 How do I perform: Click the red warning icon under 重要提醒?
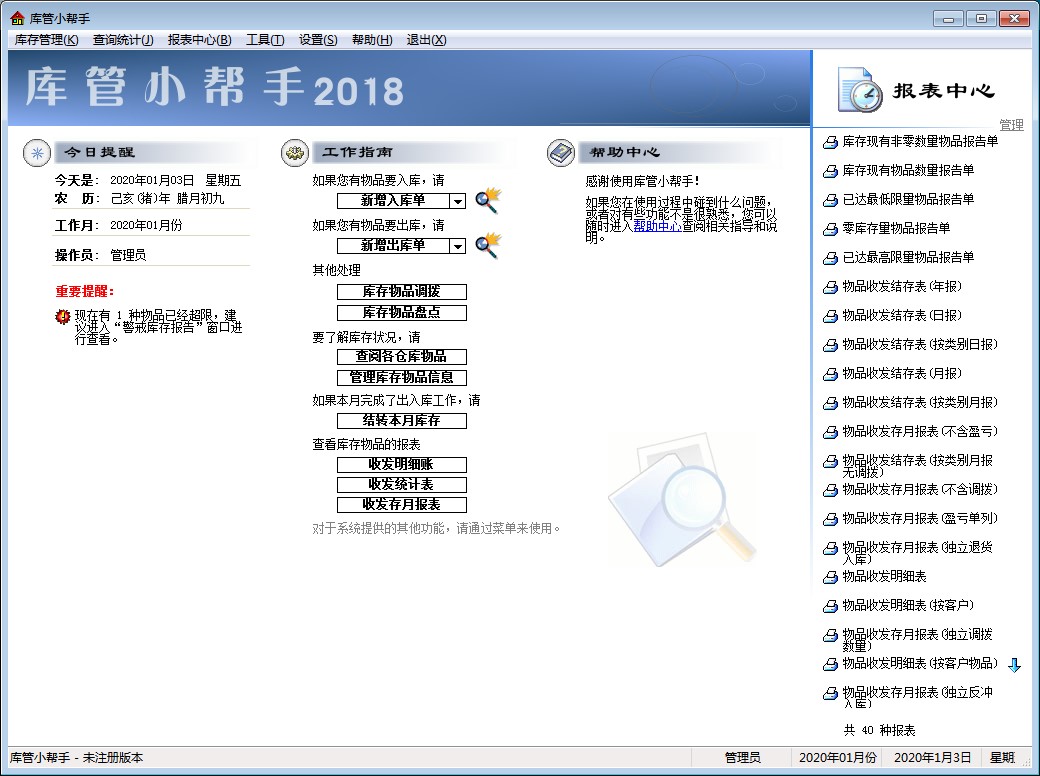tap(63, 317)
